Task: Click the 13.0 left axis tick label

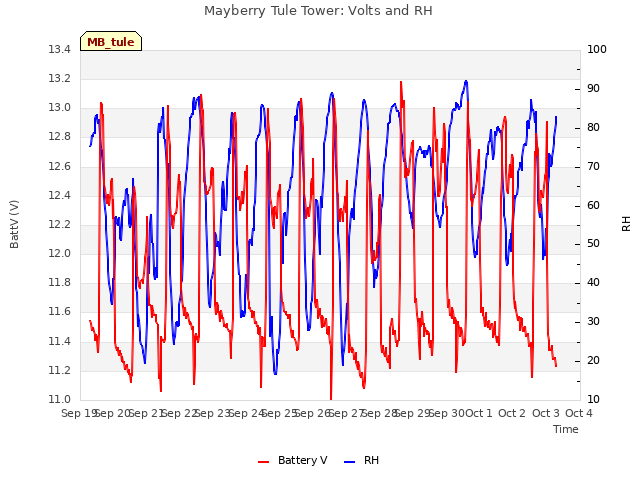Action: [60, 108]
